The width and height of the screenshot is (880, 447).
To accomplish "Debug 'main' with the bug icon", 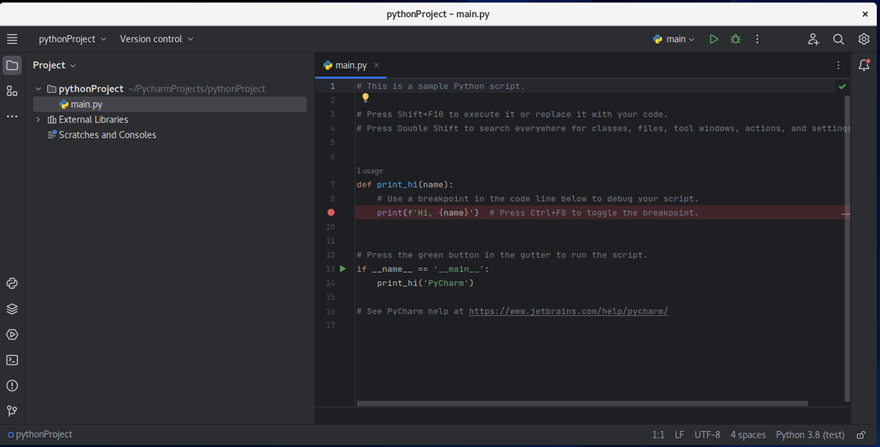I will tap(735, 39).
